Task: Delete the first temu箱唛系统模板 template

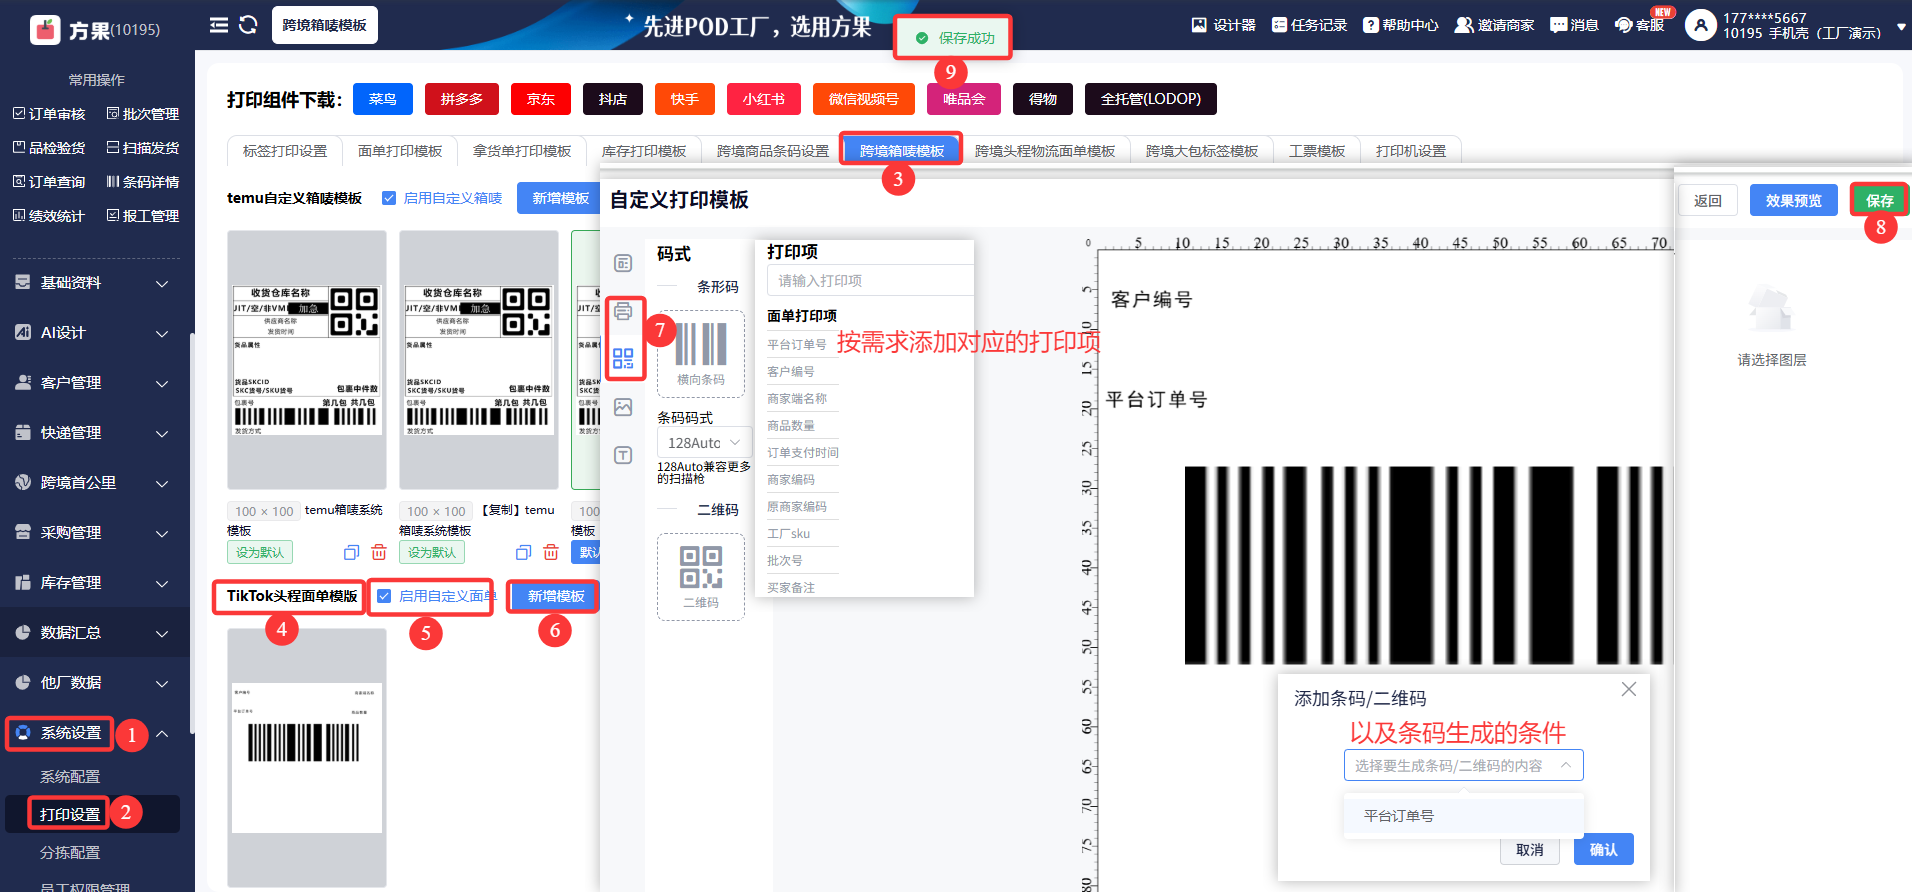Action: tap(379, 552)
